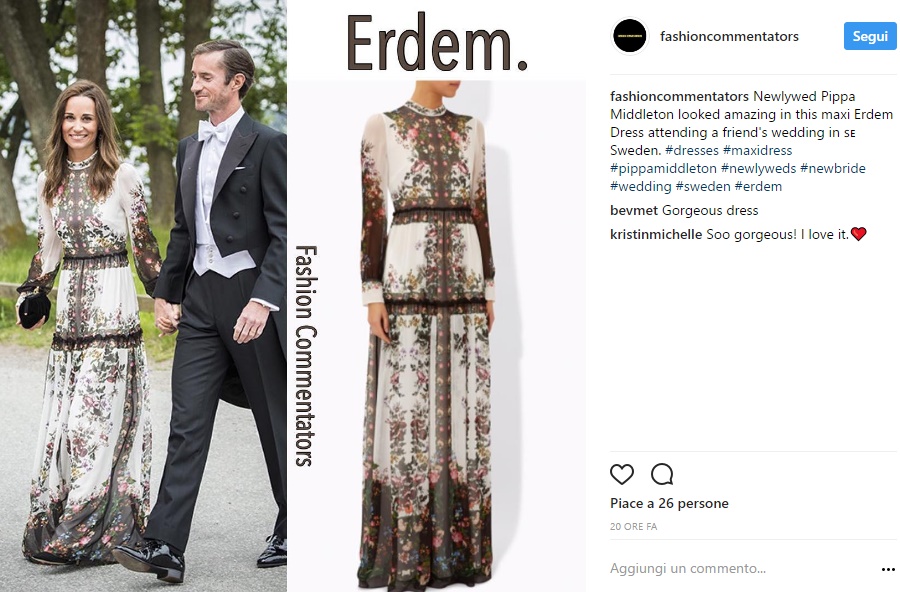
Task: Open the #sweden hashtag
Action: click(x=703, y=187)
